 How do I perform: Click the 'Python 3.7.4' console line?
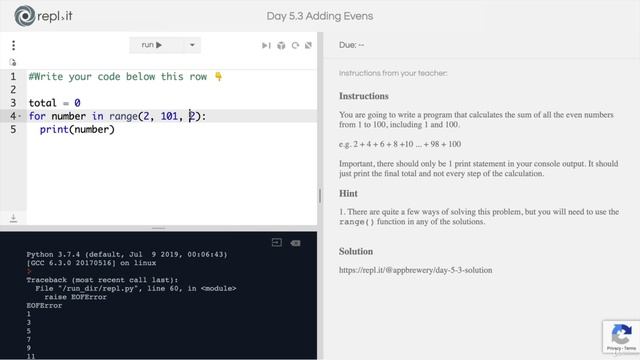click(127, 254)
